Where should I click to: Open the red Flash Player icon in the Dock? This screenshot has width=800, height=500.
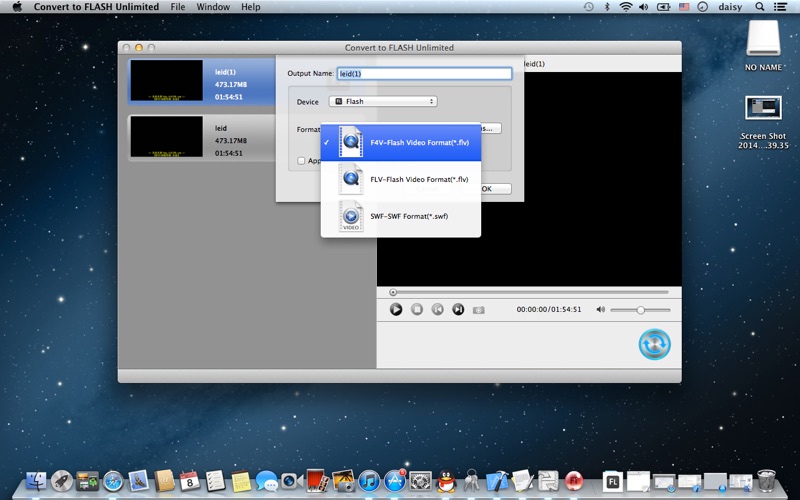tap(574, 481)
